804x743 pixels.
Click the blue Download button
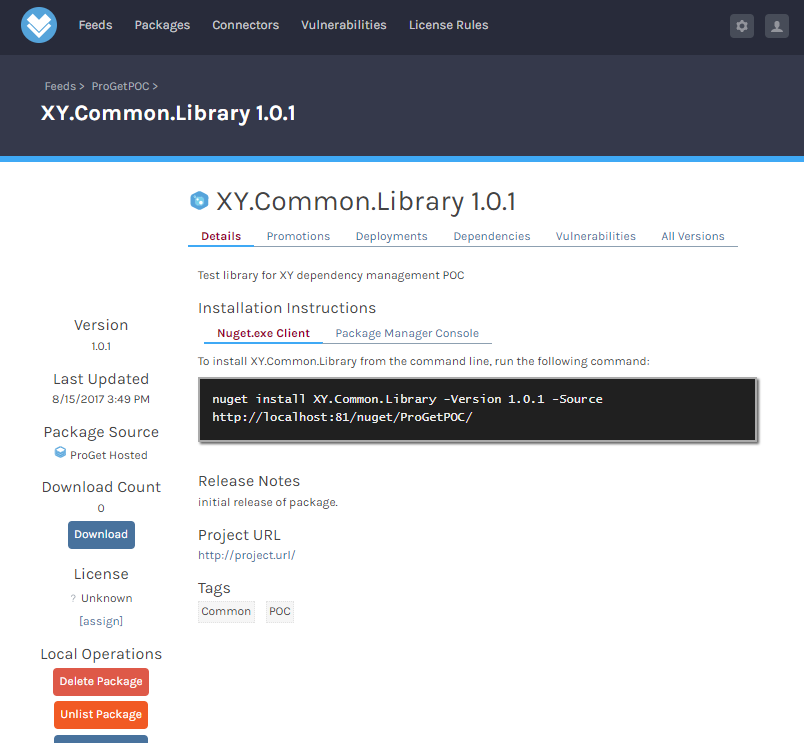click(101, 534)
